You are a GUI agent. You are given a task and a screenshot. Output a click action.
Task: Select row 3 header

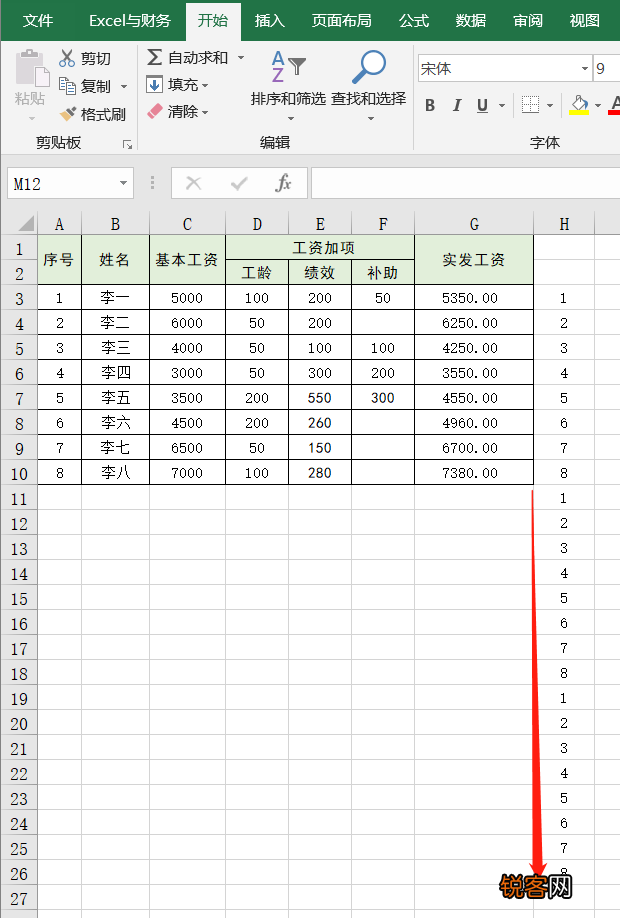[x=19, y=299]
